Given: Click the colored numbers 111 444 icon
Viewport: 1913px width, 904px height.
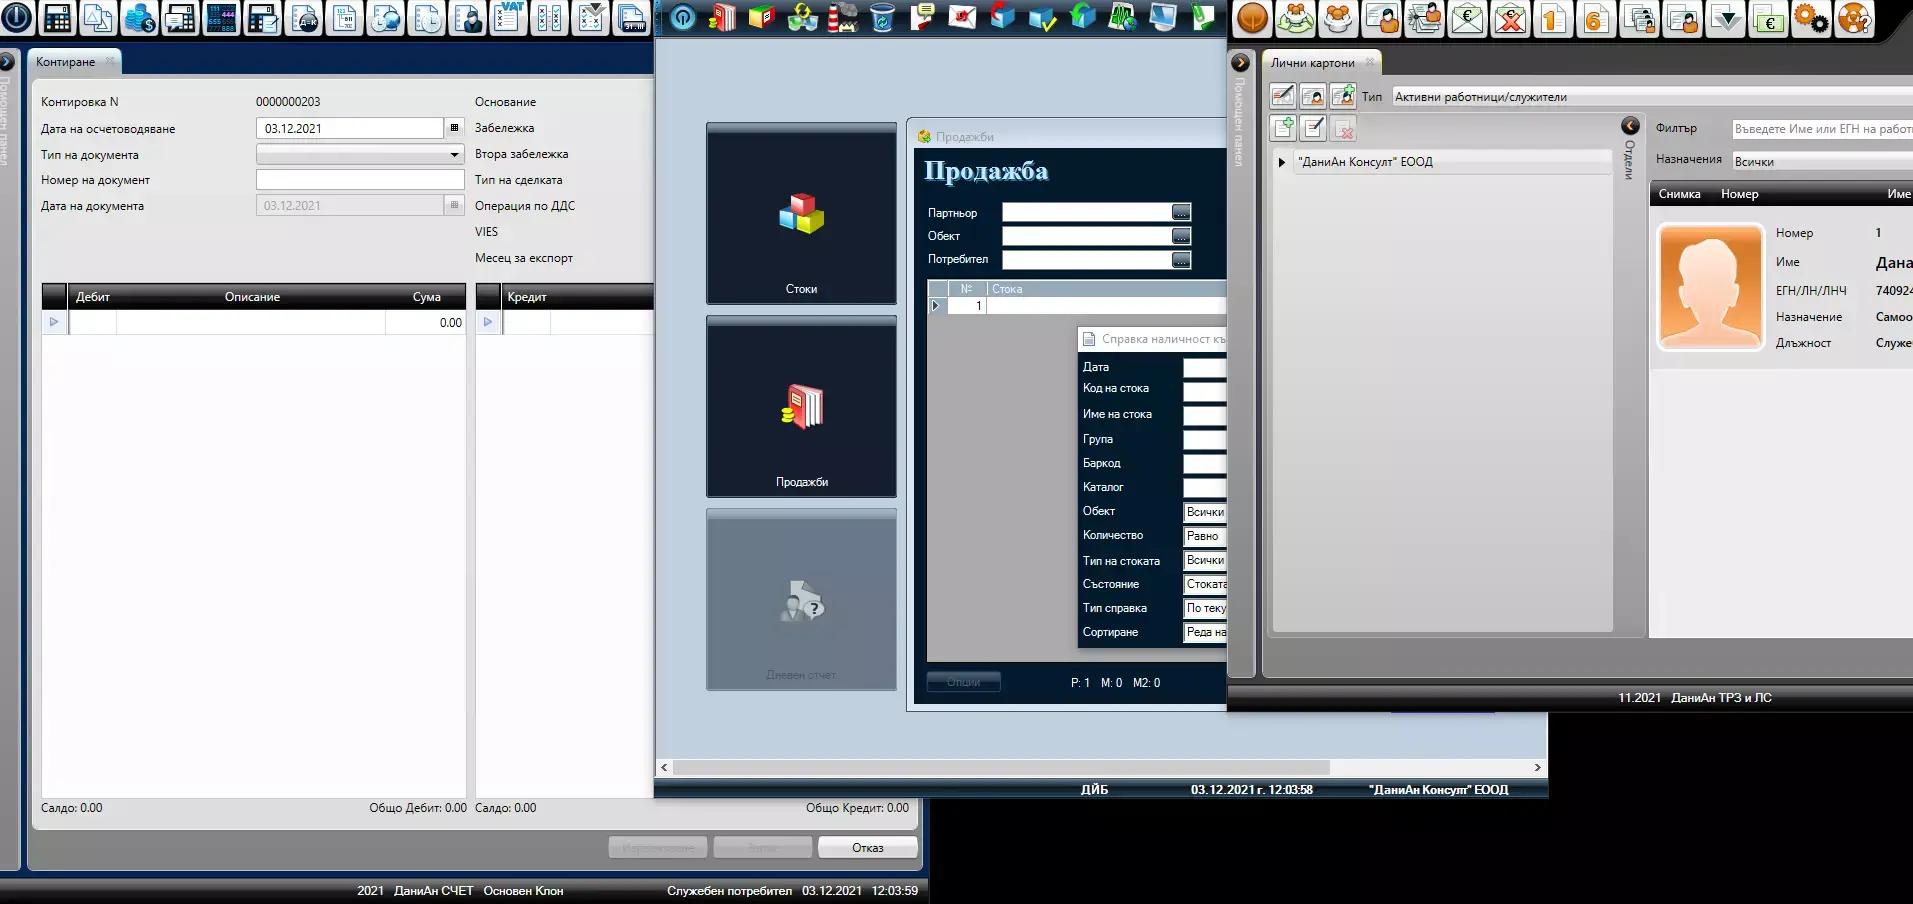Looking at the screenshot, I should tap(222, 17).
